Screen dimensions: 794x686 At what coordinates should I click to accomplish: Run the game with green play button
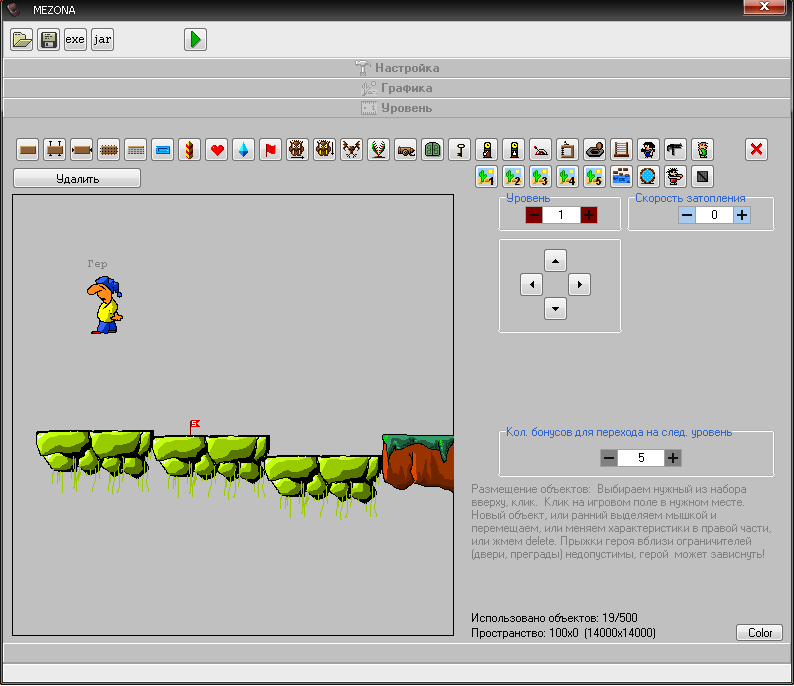pos(195,40)
